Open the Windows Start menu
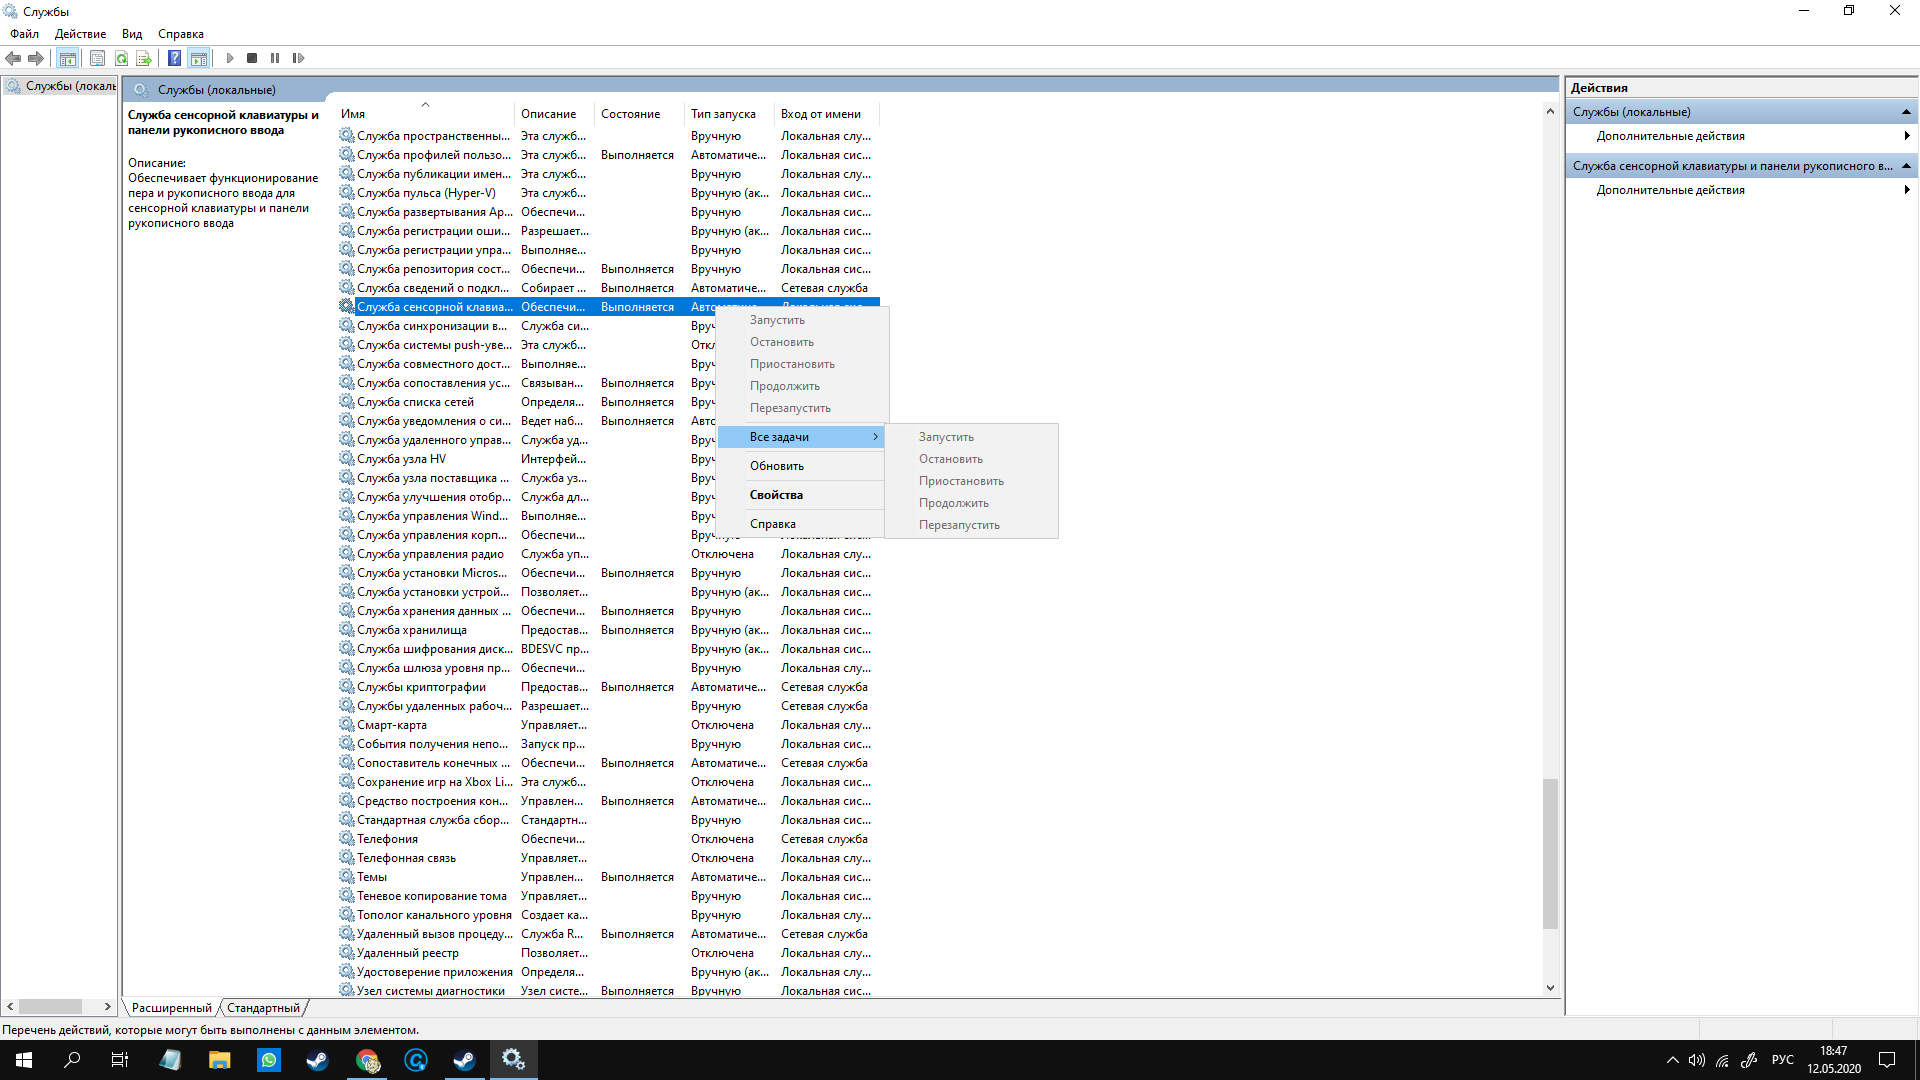1920x1080 pixels. coord(24,1060)
